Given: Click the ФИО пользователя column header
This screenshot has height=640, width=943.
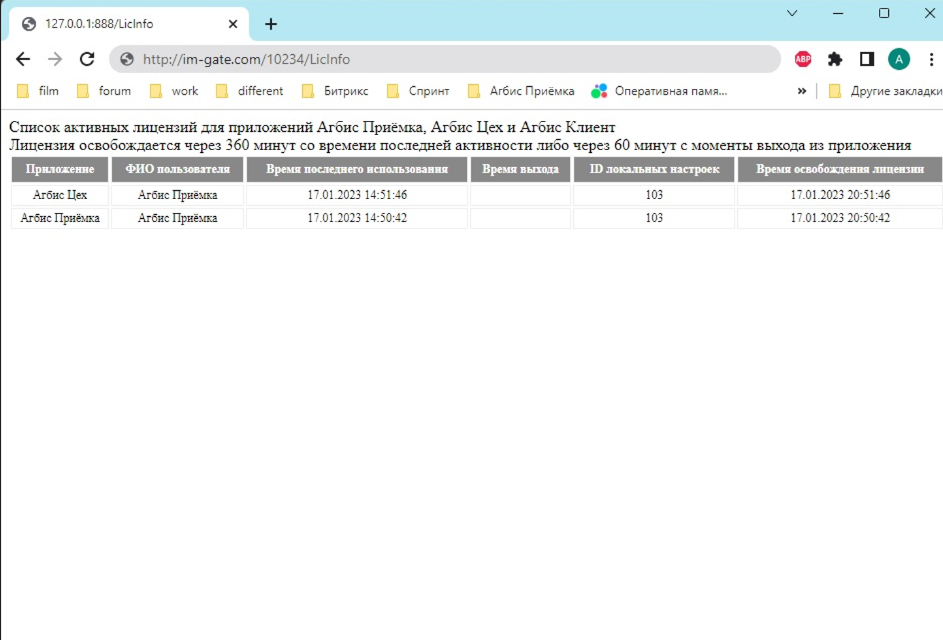Looking at the screenshot, I should pos(177,169).
